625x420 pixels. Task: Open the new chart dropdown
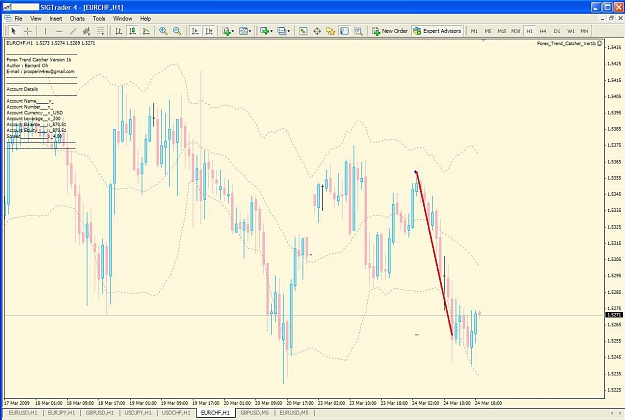click(266, 31)
